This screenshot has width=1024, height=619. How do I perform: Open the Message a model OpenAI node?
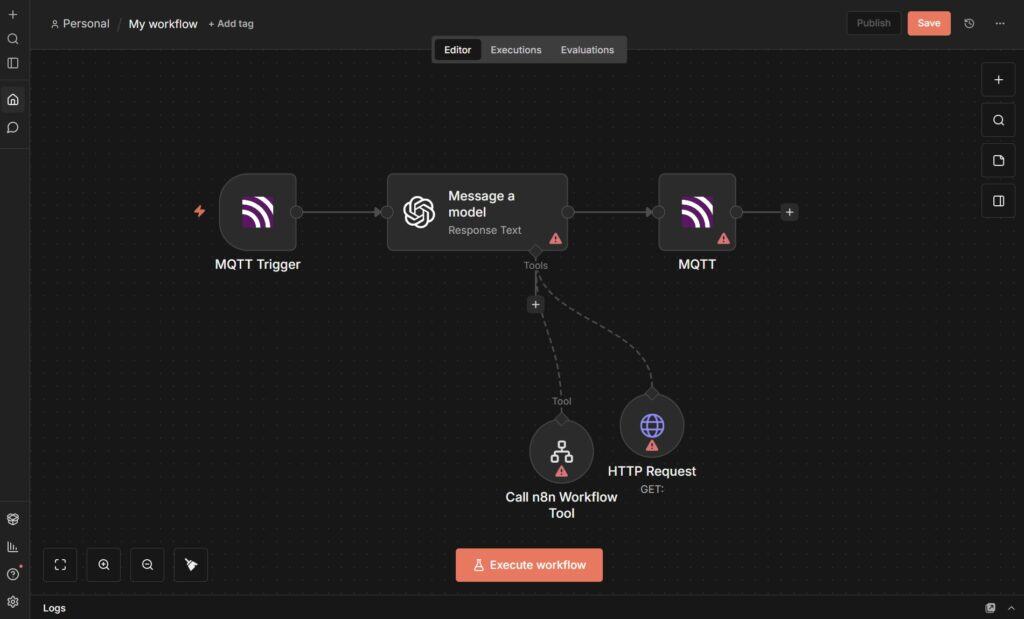pyautogui.click(x=476, y=212)
